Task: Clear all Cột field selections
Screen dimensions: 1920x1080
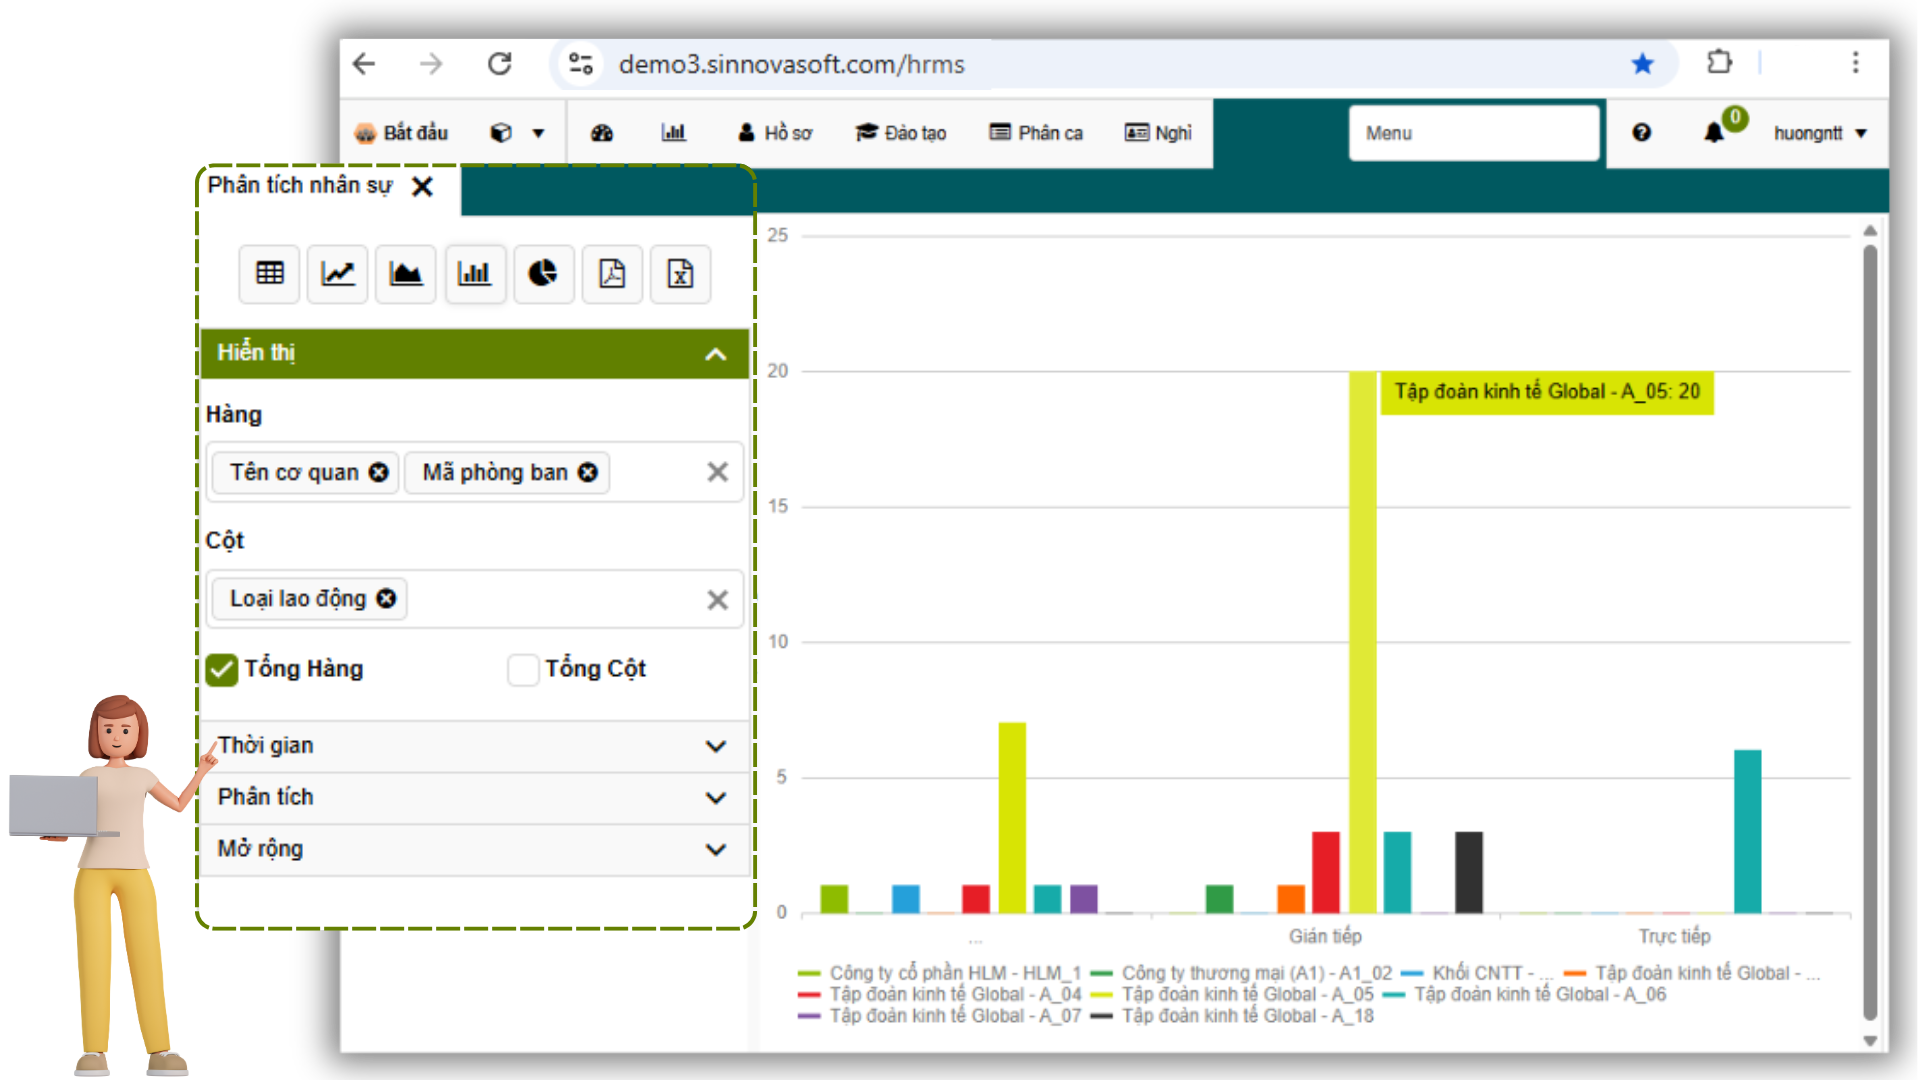Action: 717,600
